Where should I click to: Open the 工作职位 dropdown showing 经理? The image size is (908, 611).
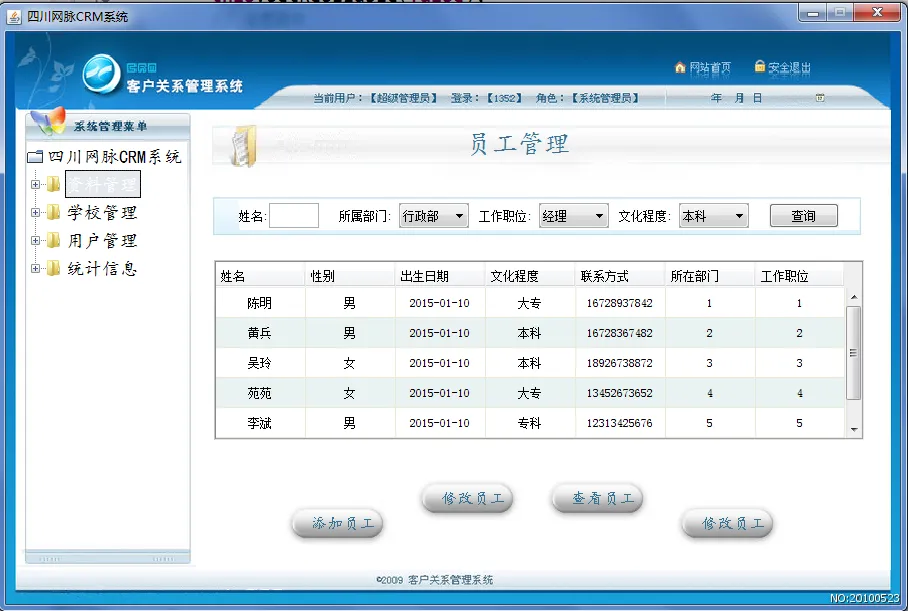click(x=573, y=216)
